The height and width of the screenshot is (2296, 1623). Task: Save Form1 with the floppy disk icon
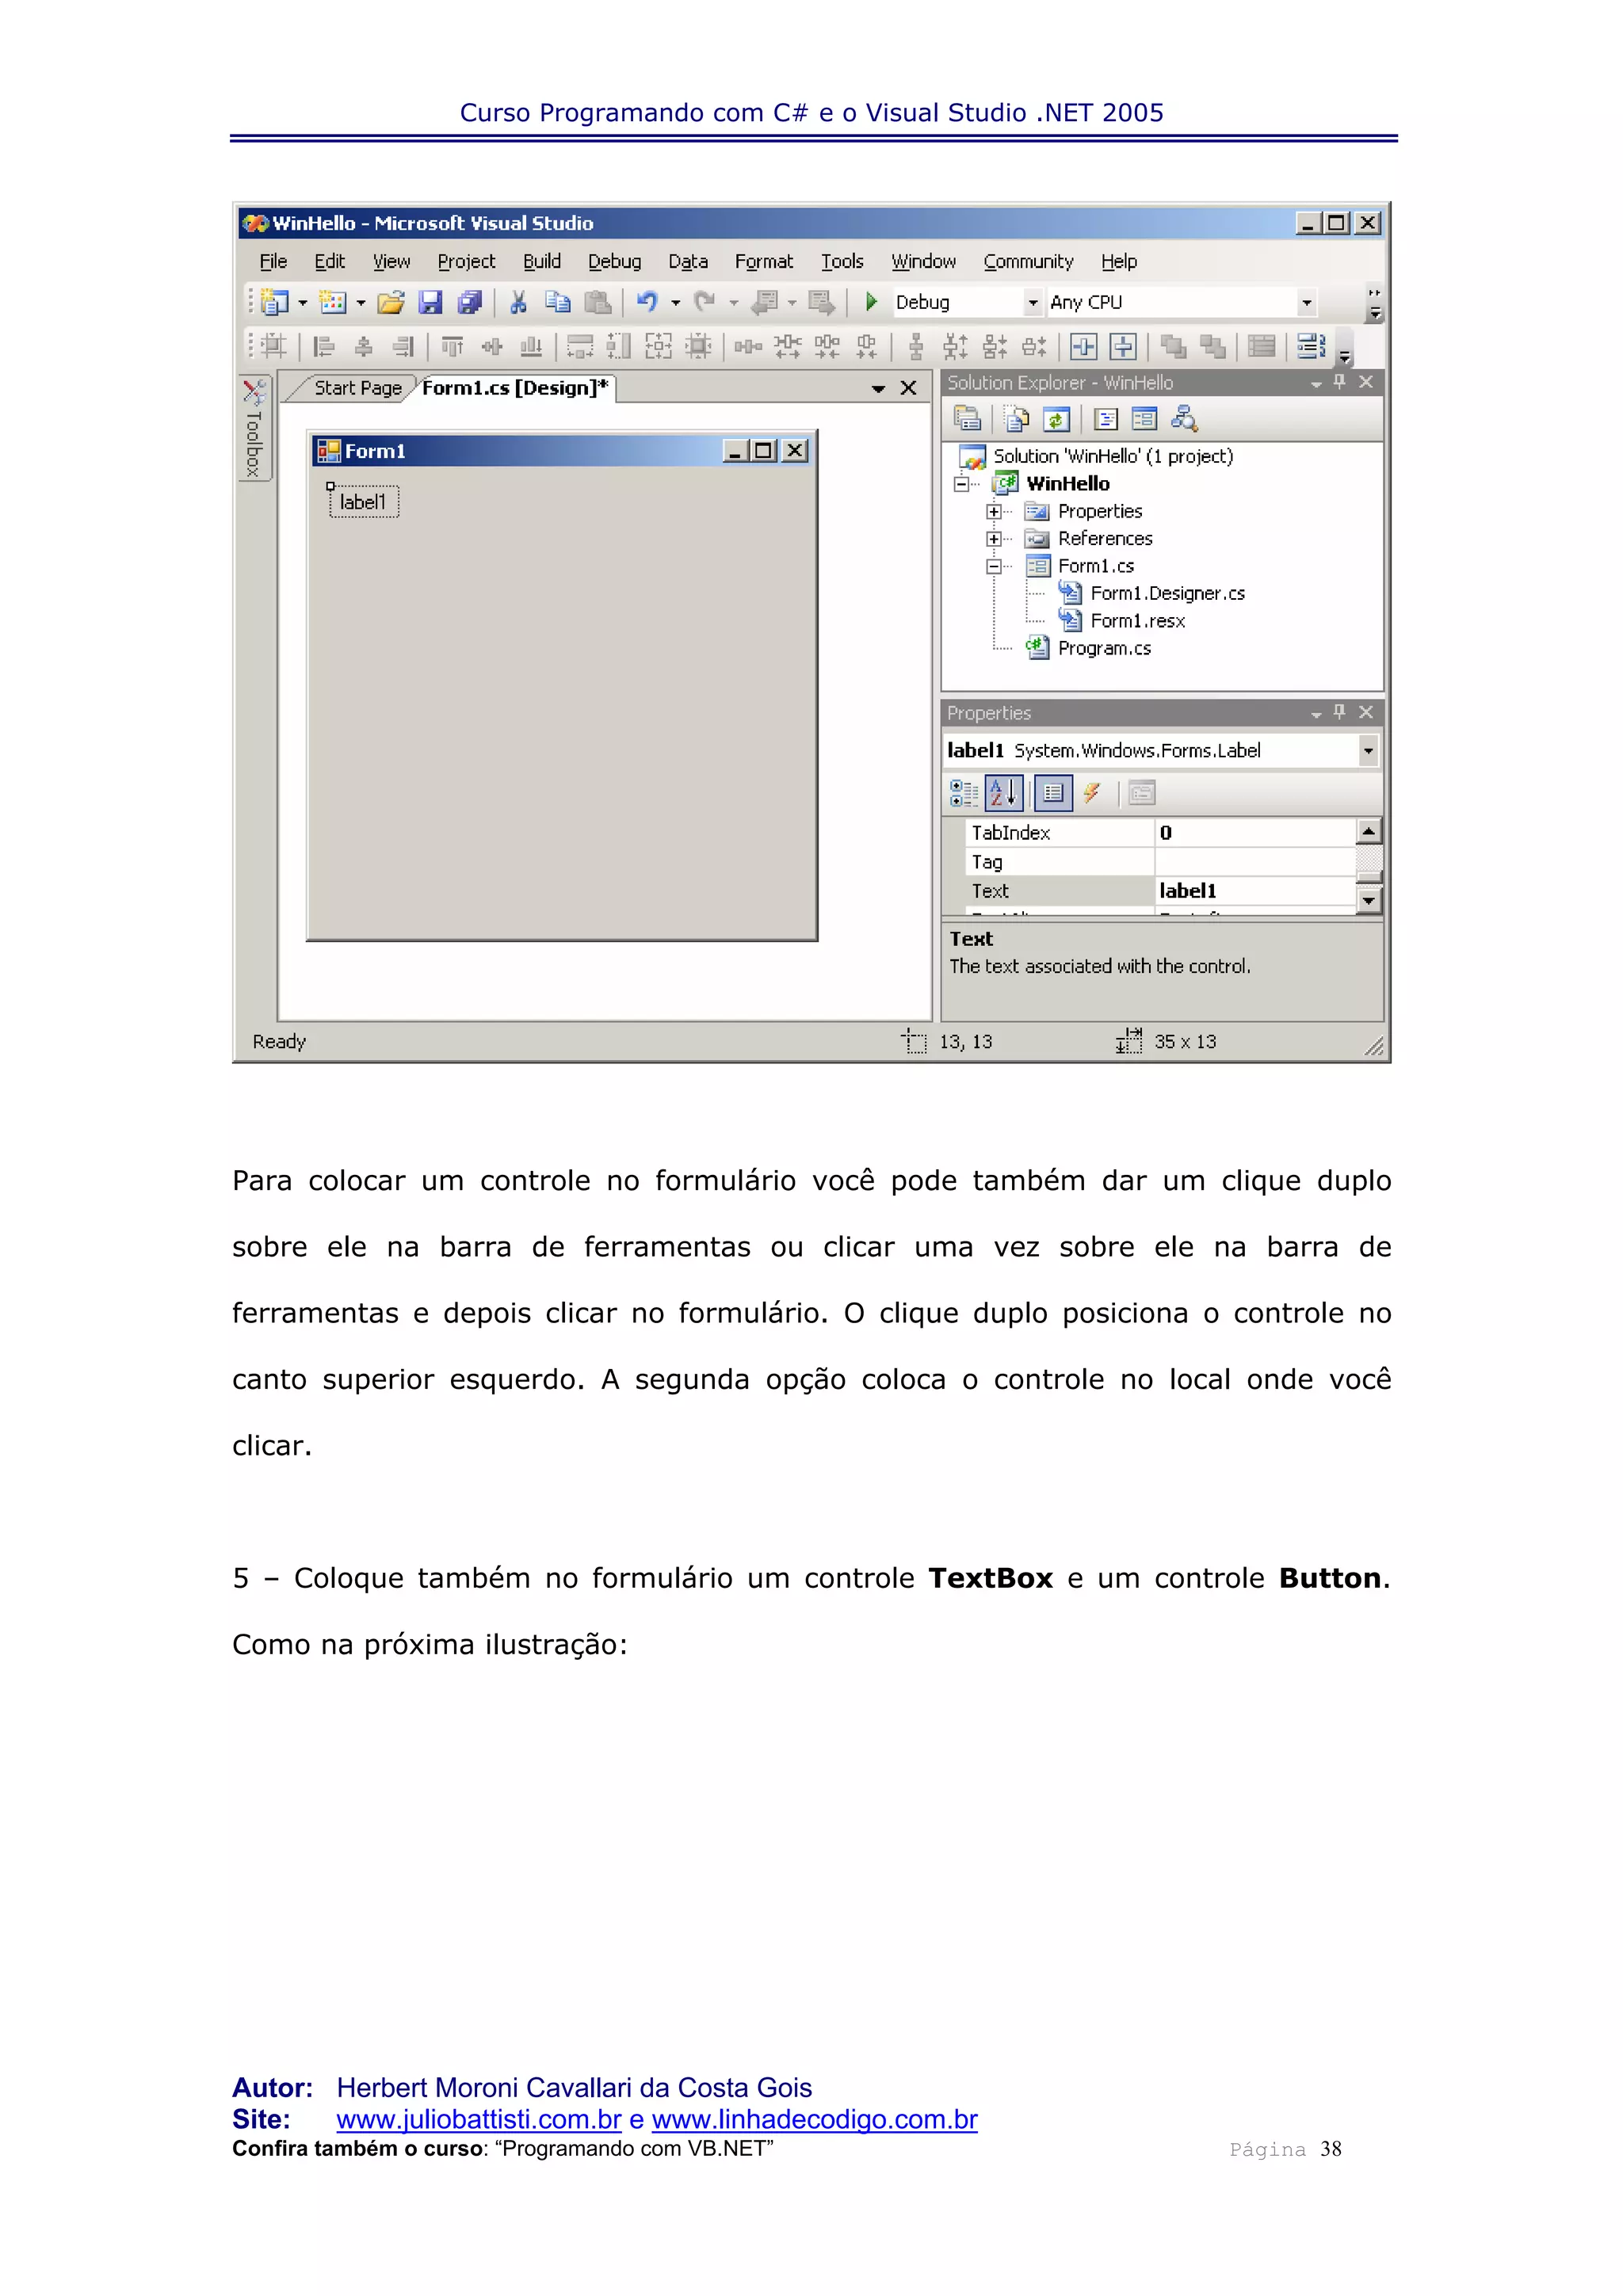click(430, 302)
